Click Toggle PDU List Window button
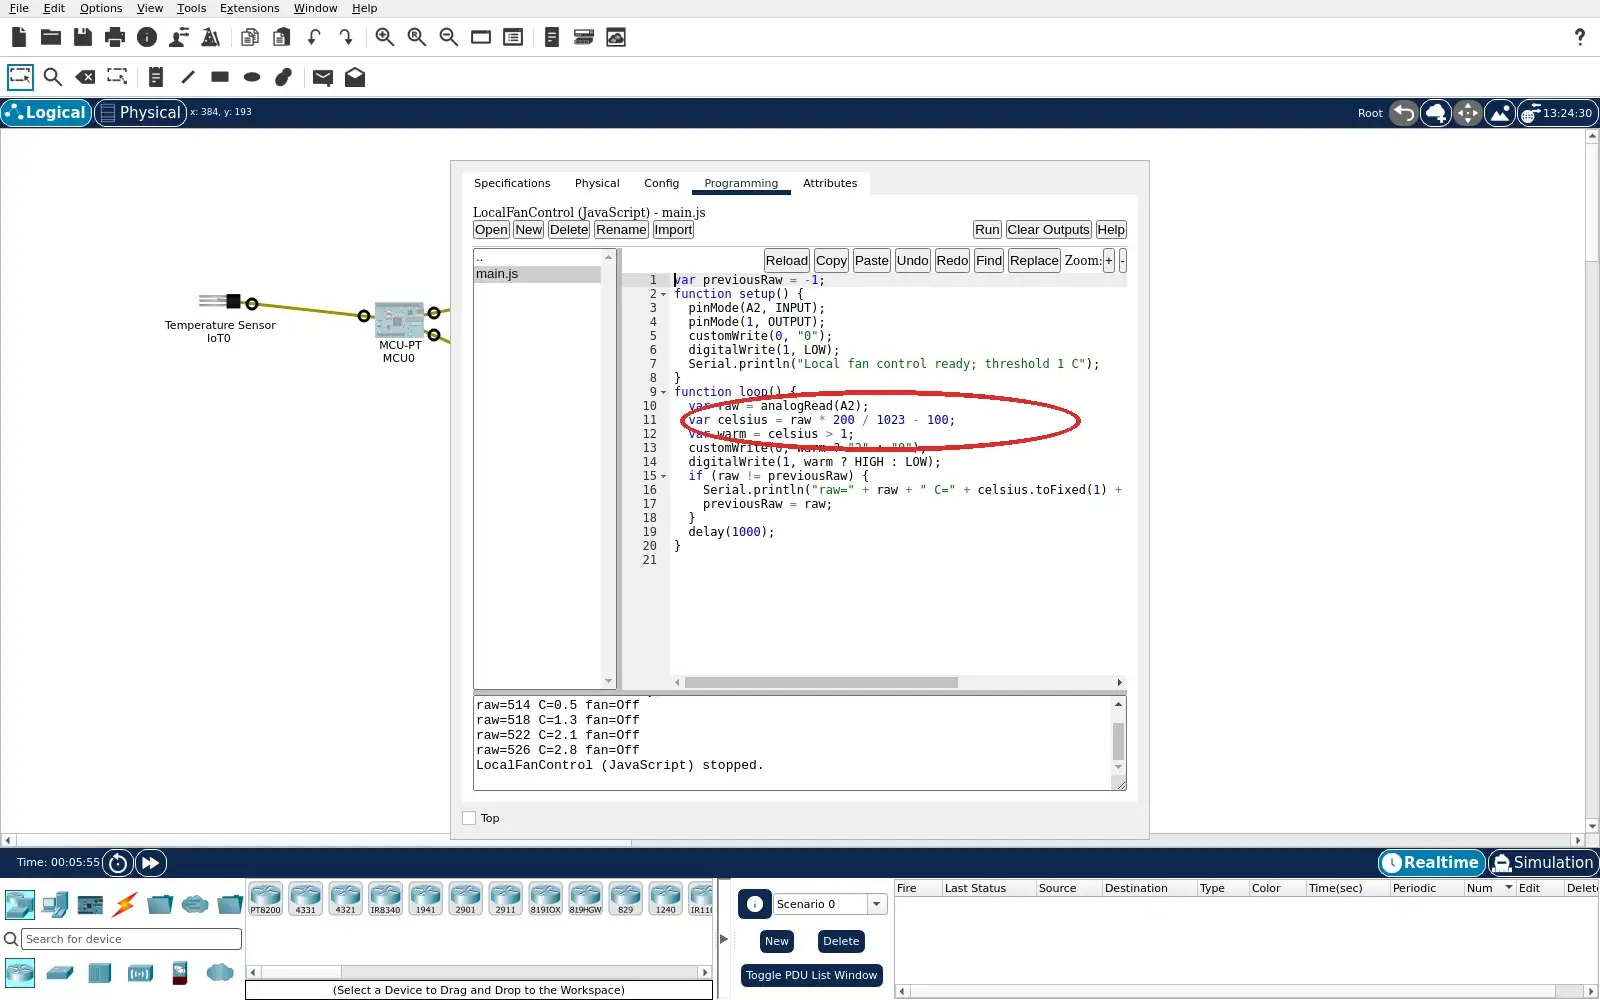The height and width of the screenshot is (1000, 1600). [x=811, y=975]
